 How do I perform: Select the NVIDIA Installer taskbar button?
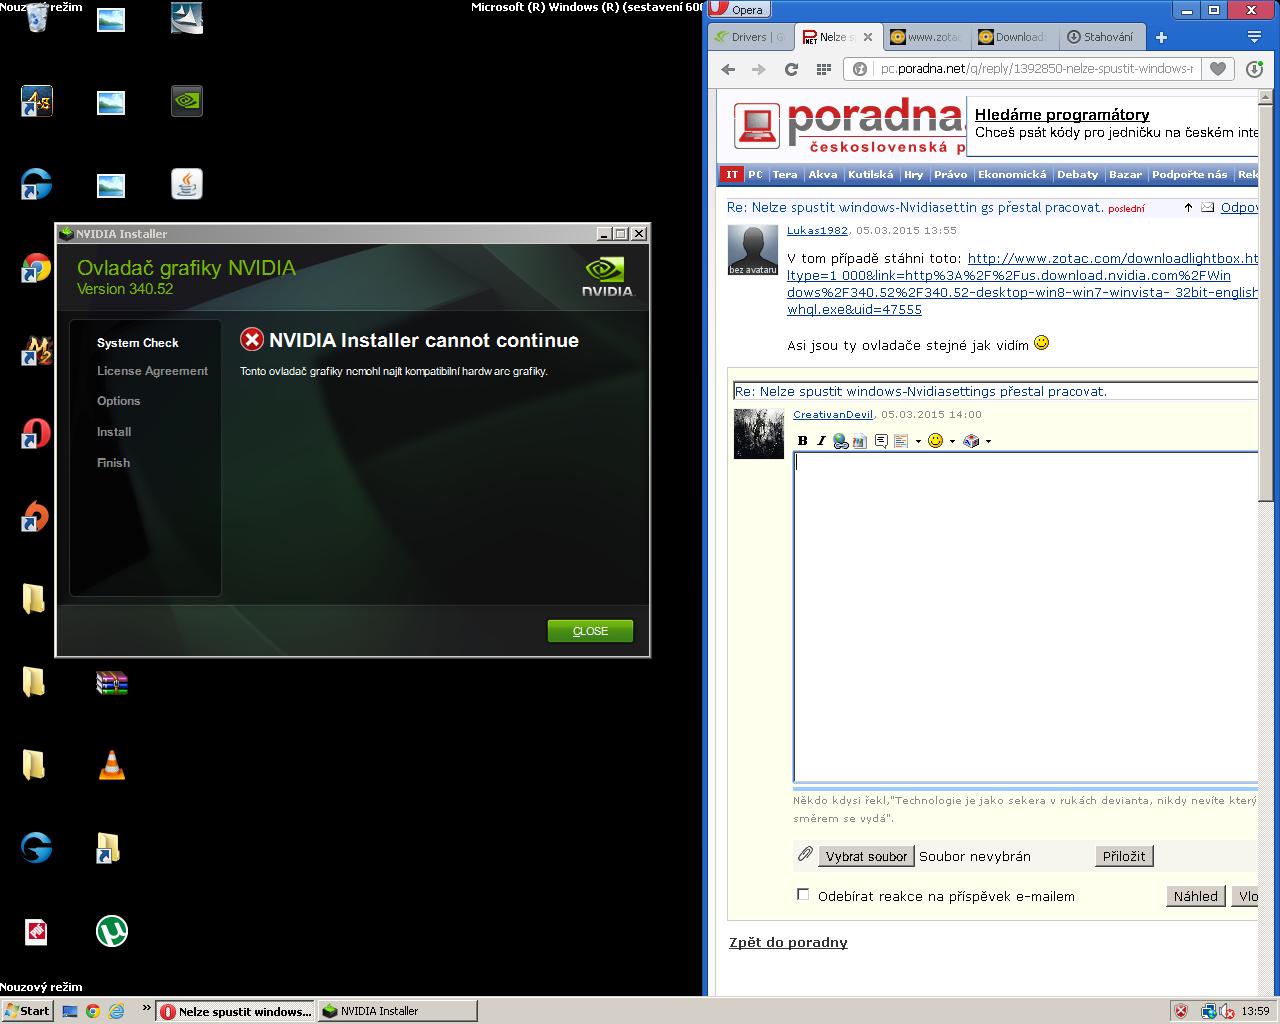397,1011
